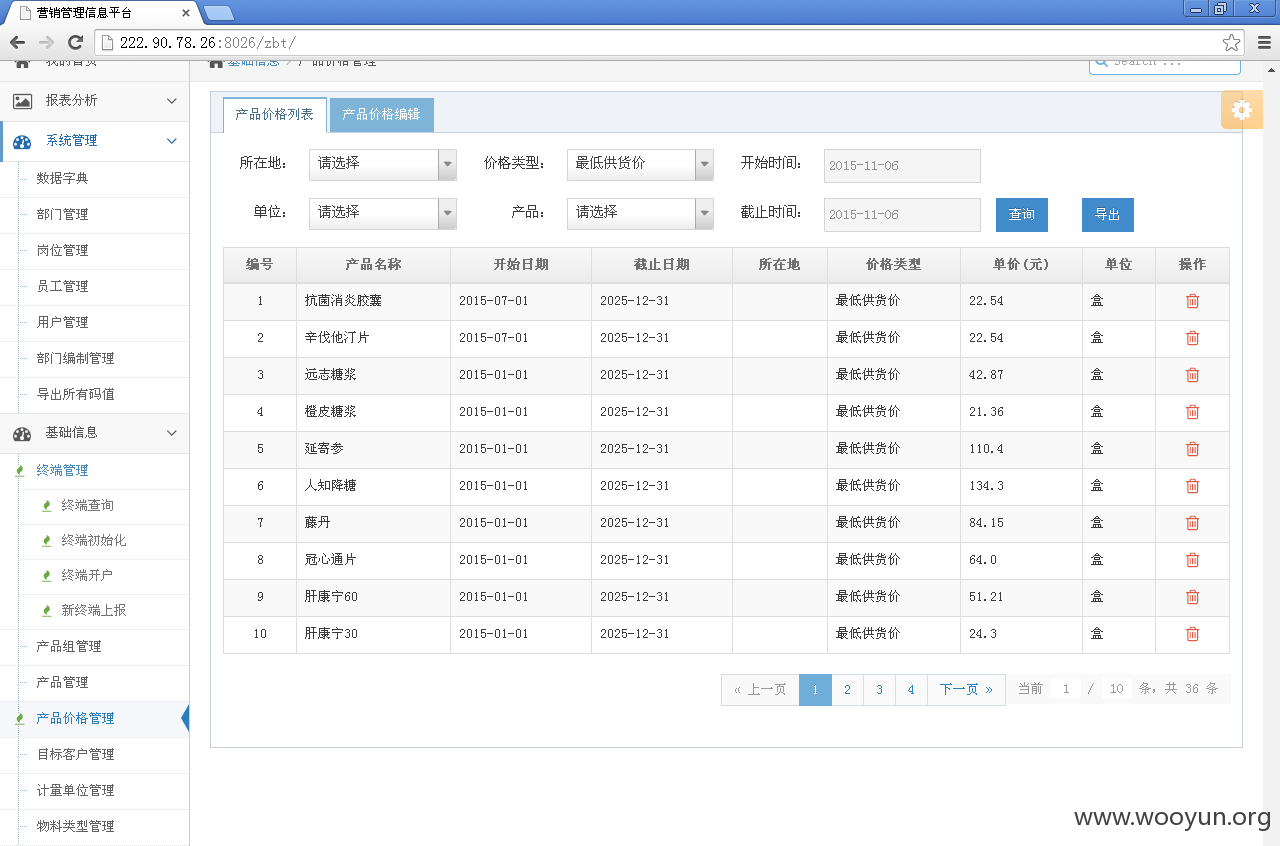Open 产品管理 menu item
Viewport: 1280px width, 846px height.
(62, 682)
